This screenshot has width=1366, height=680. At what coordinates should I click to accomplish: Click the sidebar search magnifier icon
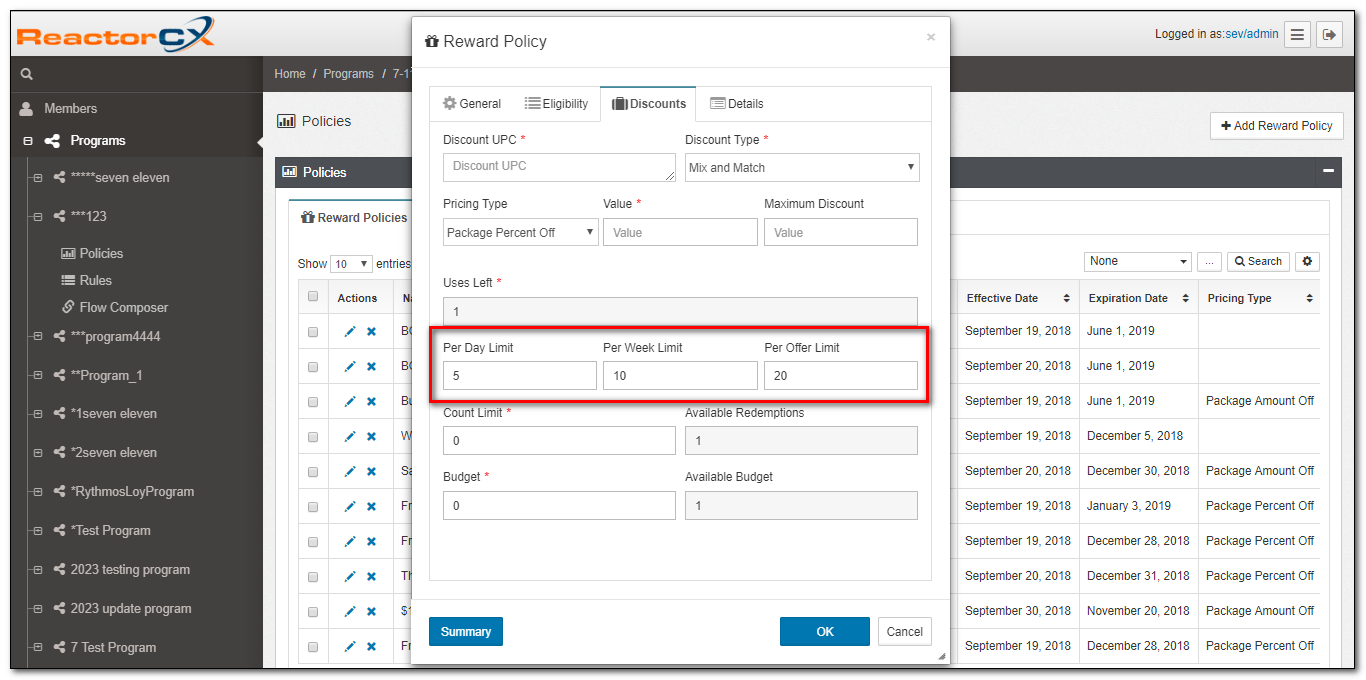pos(27,74)
